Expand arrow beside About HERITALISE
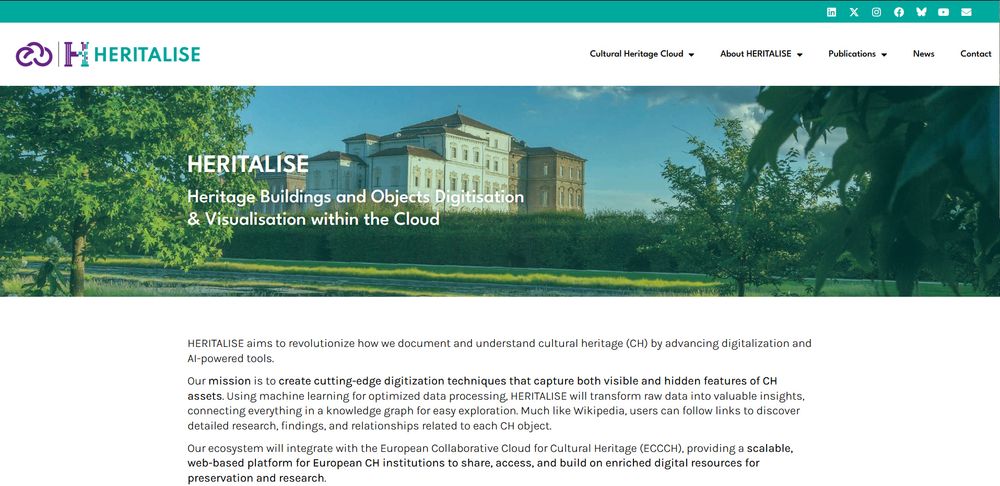 click(x=799, y=55)
